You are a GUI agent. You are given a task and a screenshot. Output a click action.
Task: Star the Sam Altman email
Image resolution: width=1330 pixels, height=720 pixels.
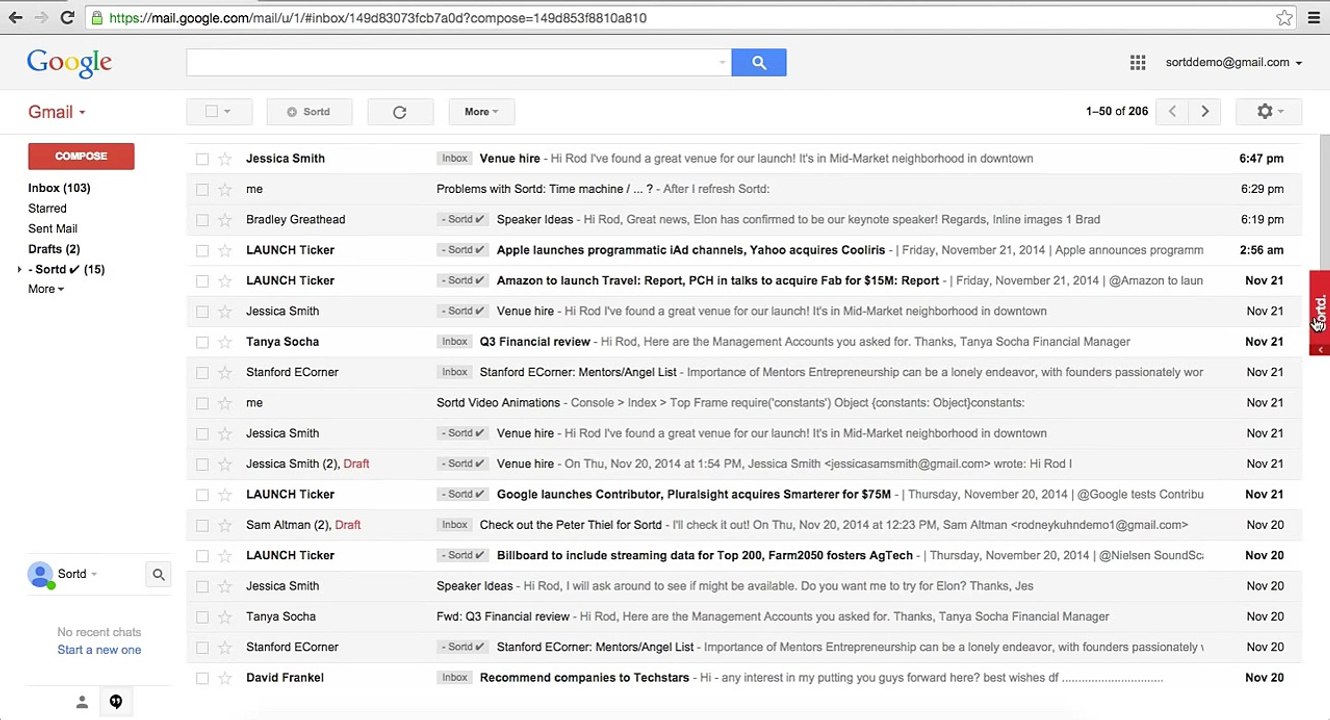pyautogui.click(x=225, y=524)
